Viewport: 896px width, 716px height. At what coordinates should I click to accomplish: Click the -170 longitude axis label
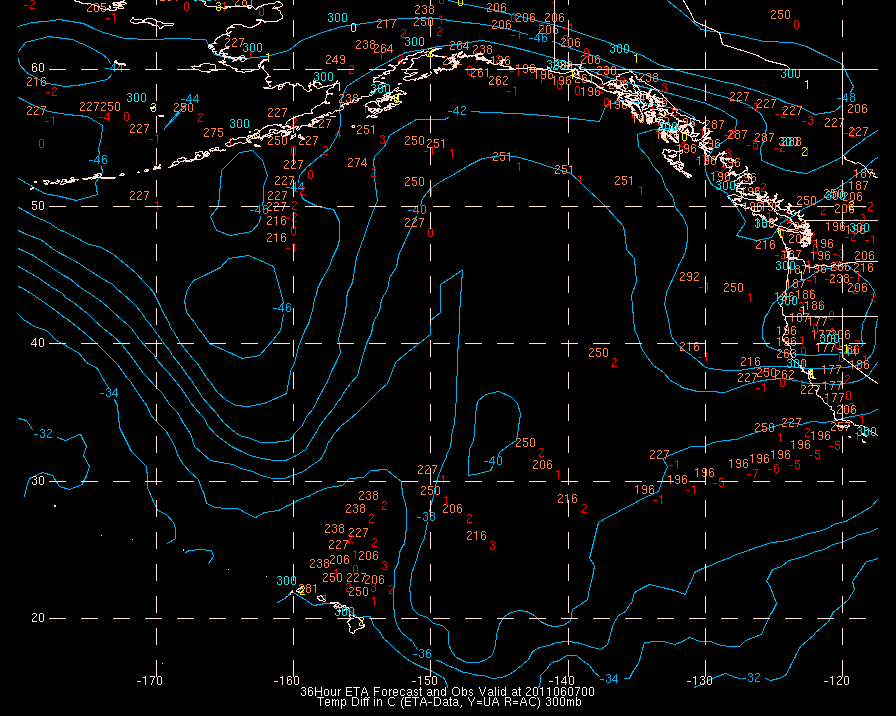coord(150,681)
